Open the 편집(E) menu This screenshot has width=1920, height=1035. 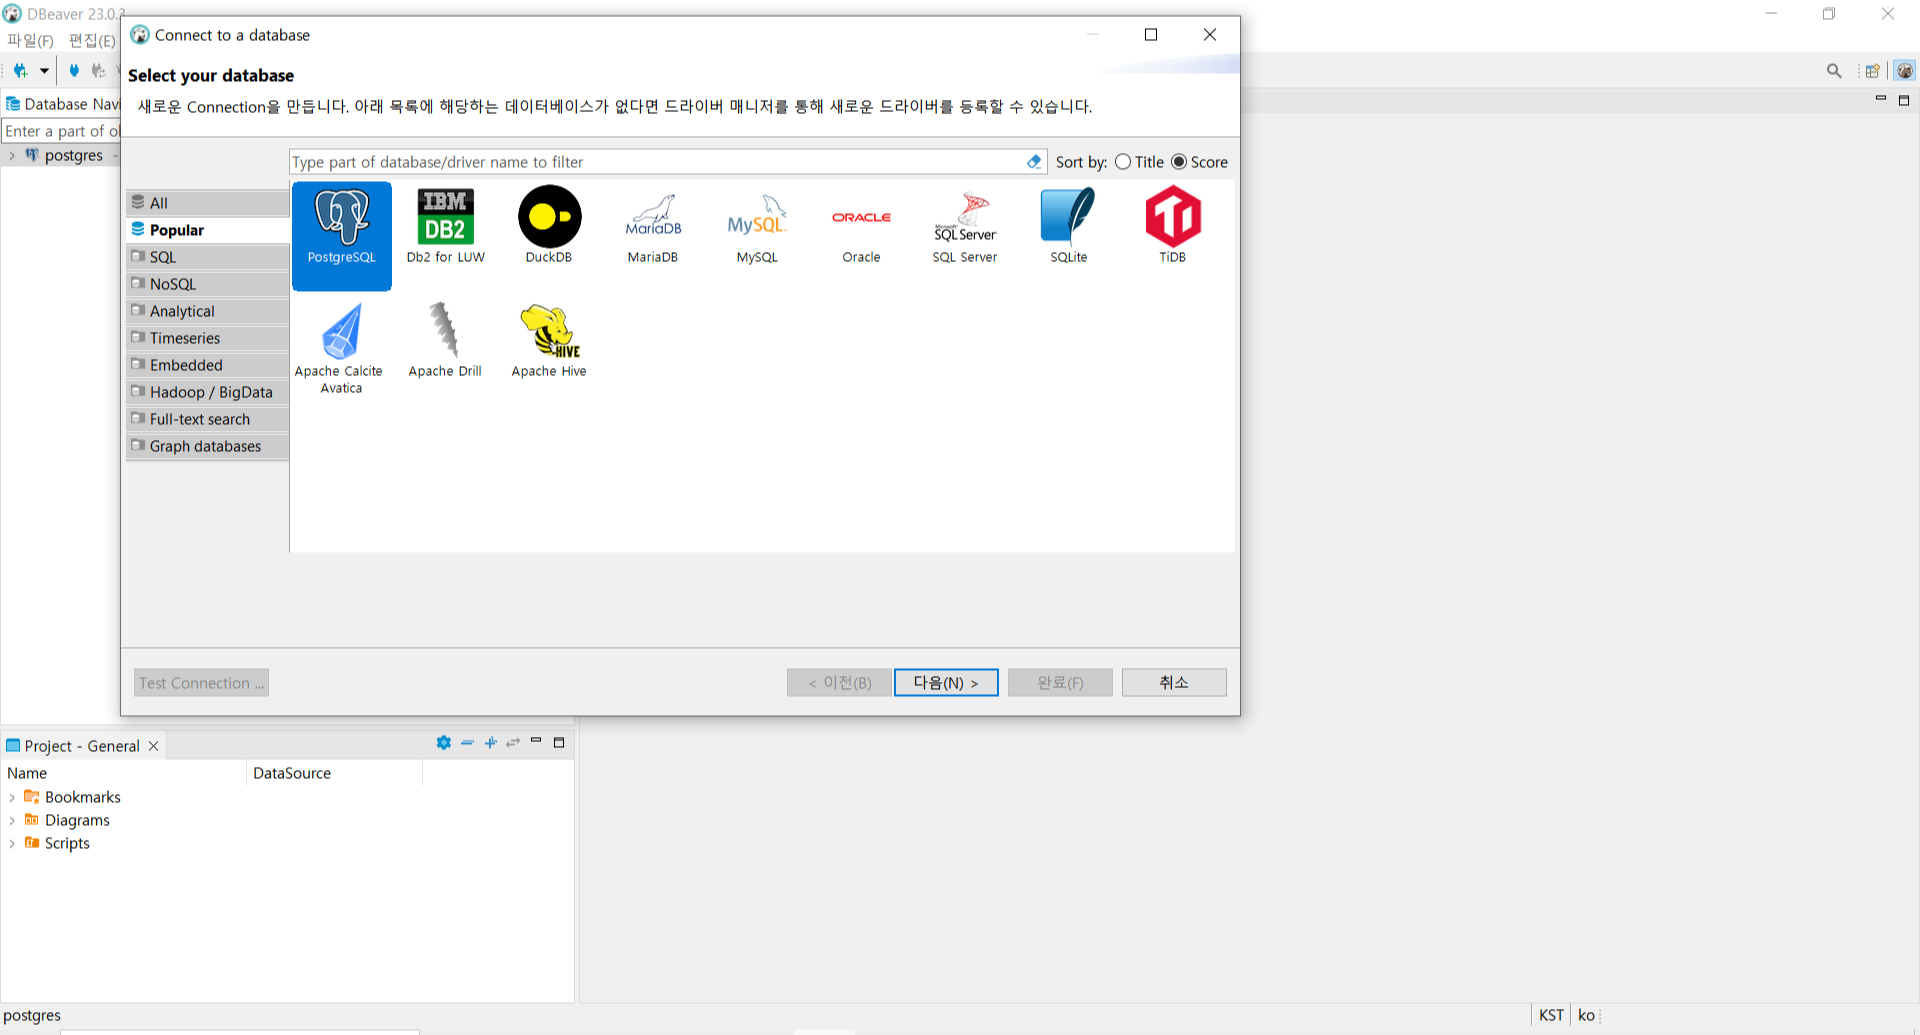click(x=92, y=40)
